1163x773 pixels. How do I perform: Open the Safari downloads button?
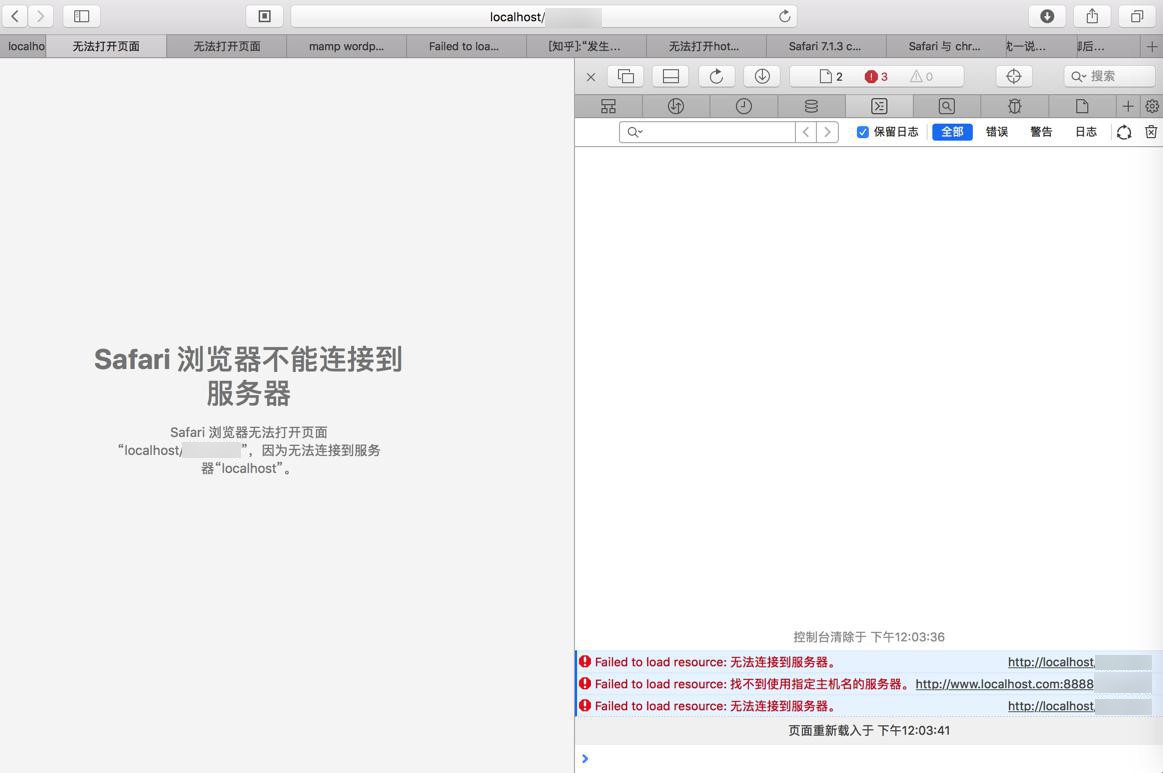(1047, 16)
